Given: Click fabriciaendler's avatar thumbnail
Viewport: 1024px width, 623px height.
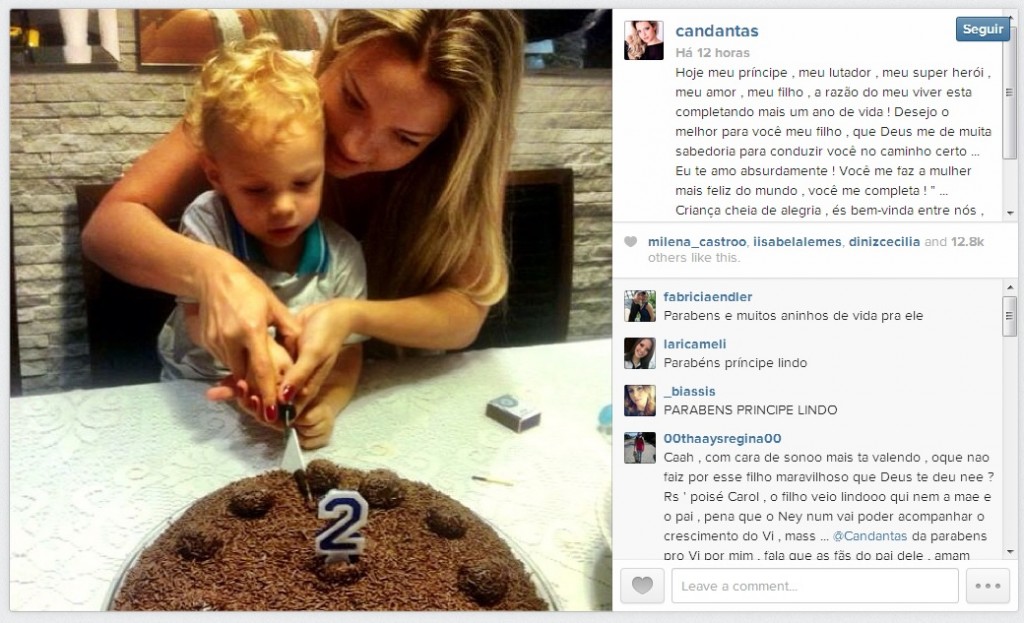Looking at the screenshot, I should pos(639,306).
